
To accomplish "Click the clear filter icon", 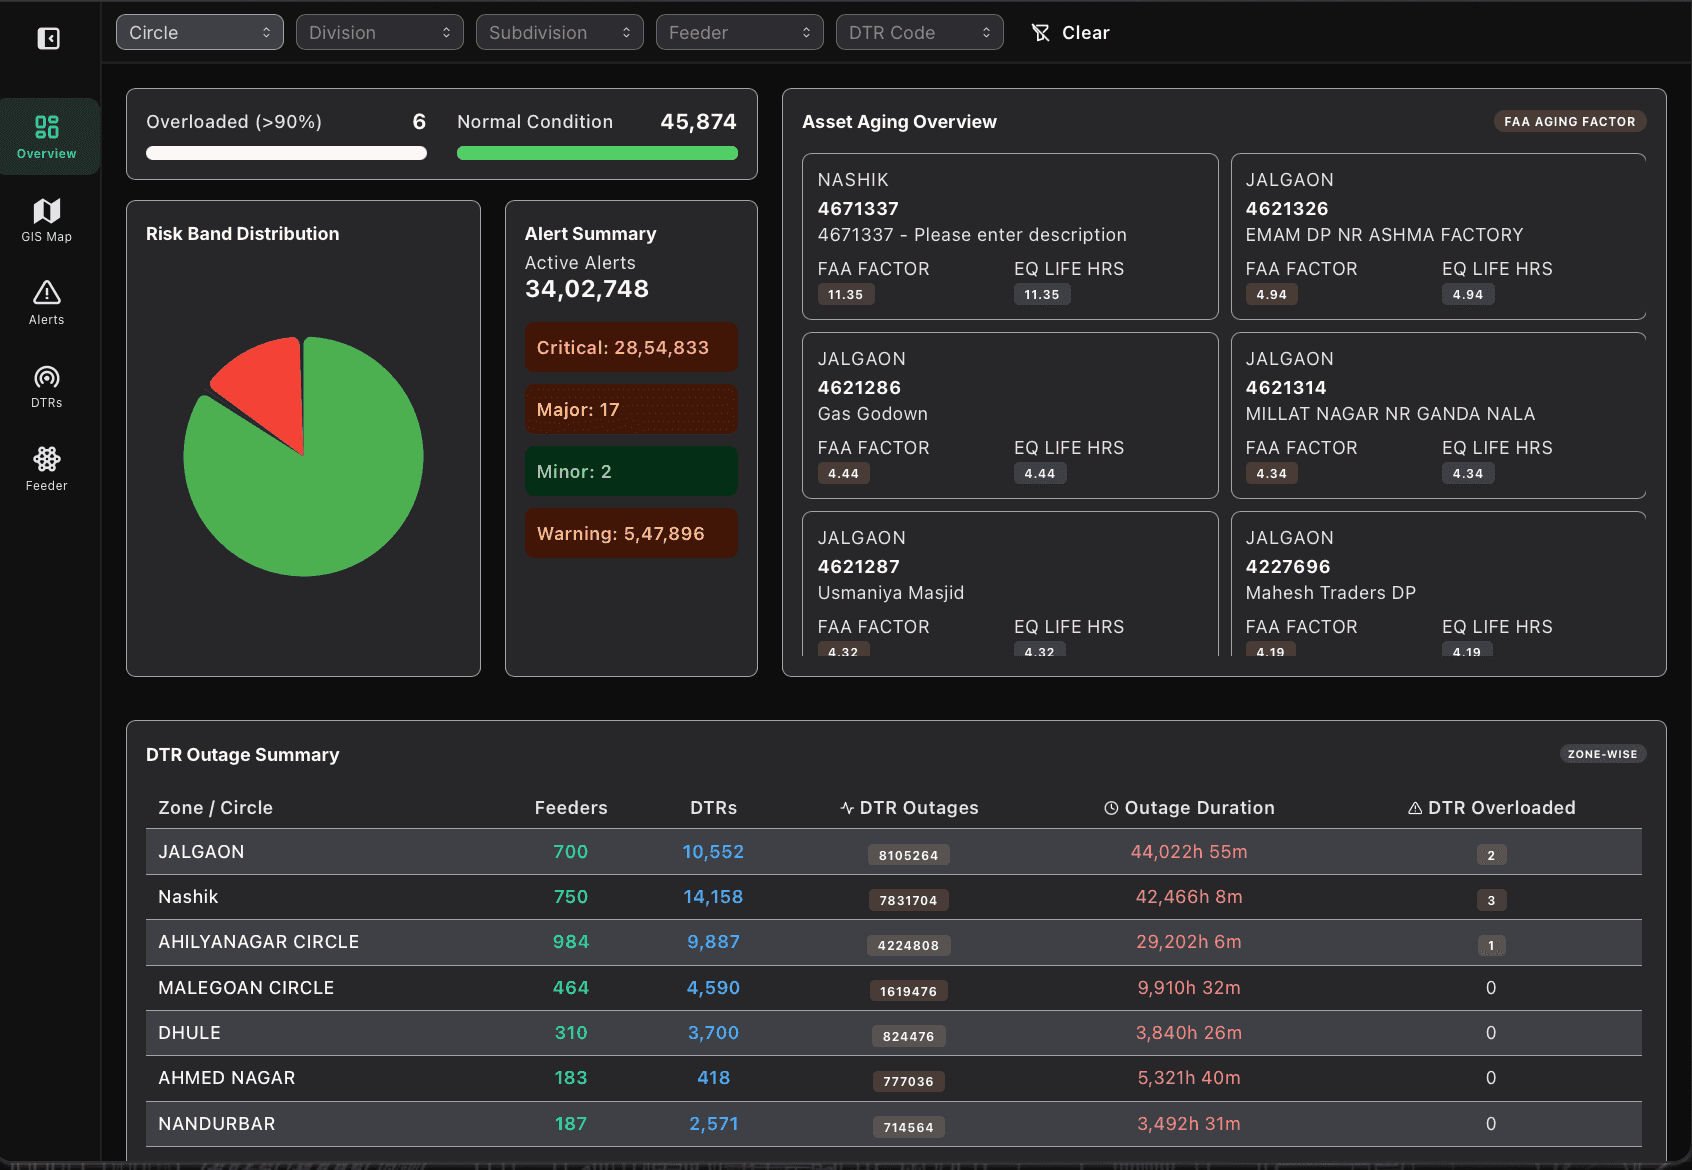I will tap(1041, 33).
